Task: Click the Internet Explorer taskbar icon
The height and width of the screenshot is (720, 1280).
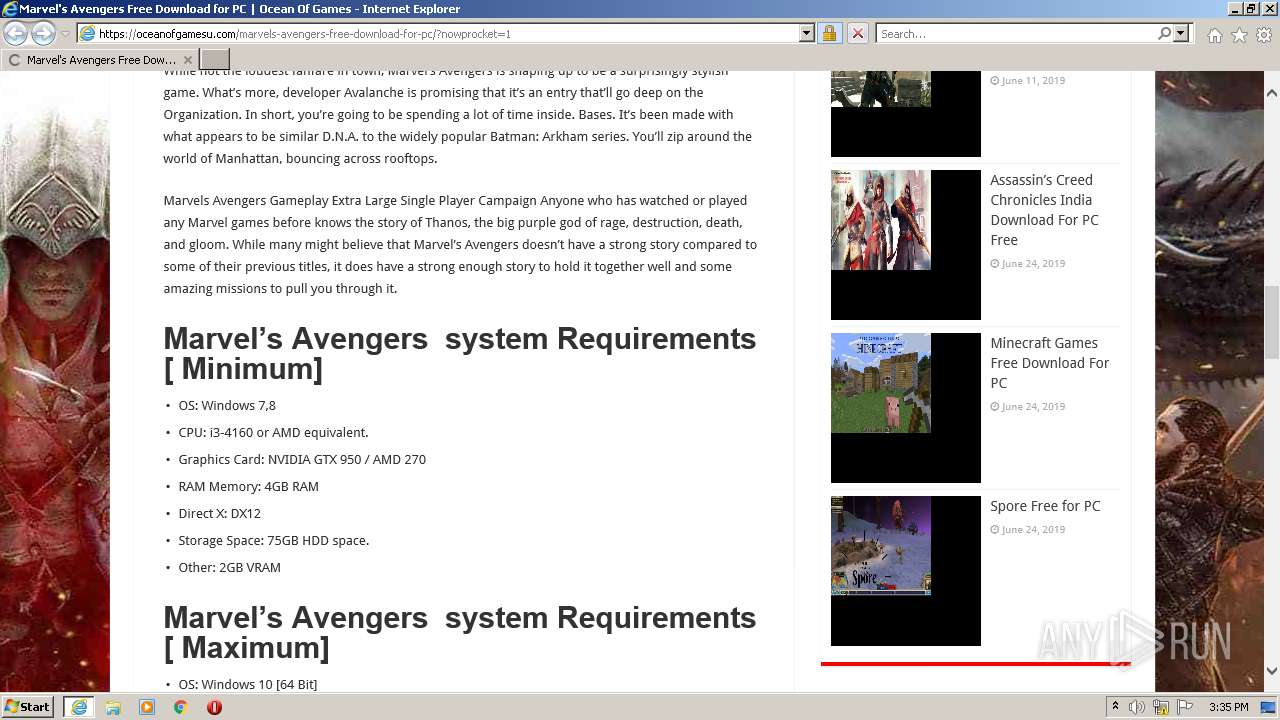Action: pos(78,707)
